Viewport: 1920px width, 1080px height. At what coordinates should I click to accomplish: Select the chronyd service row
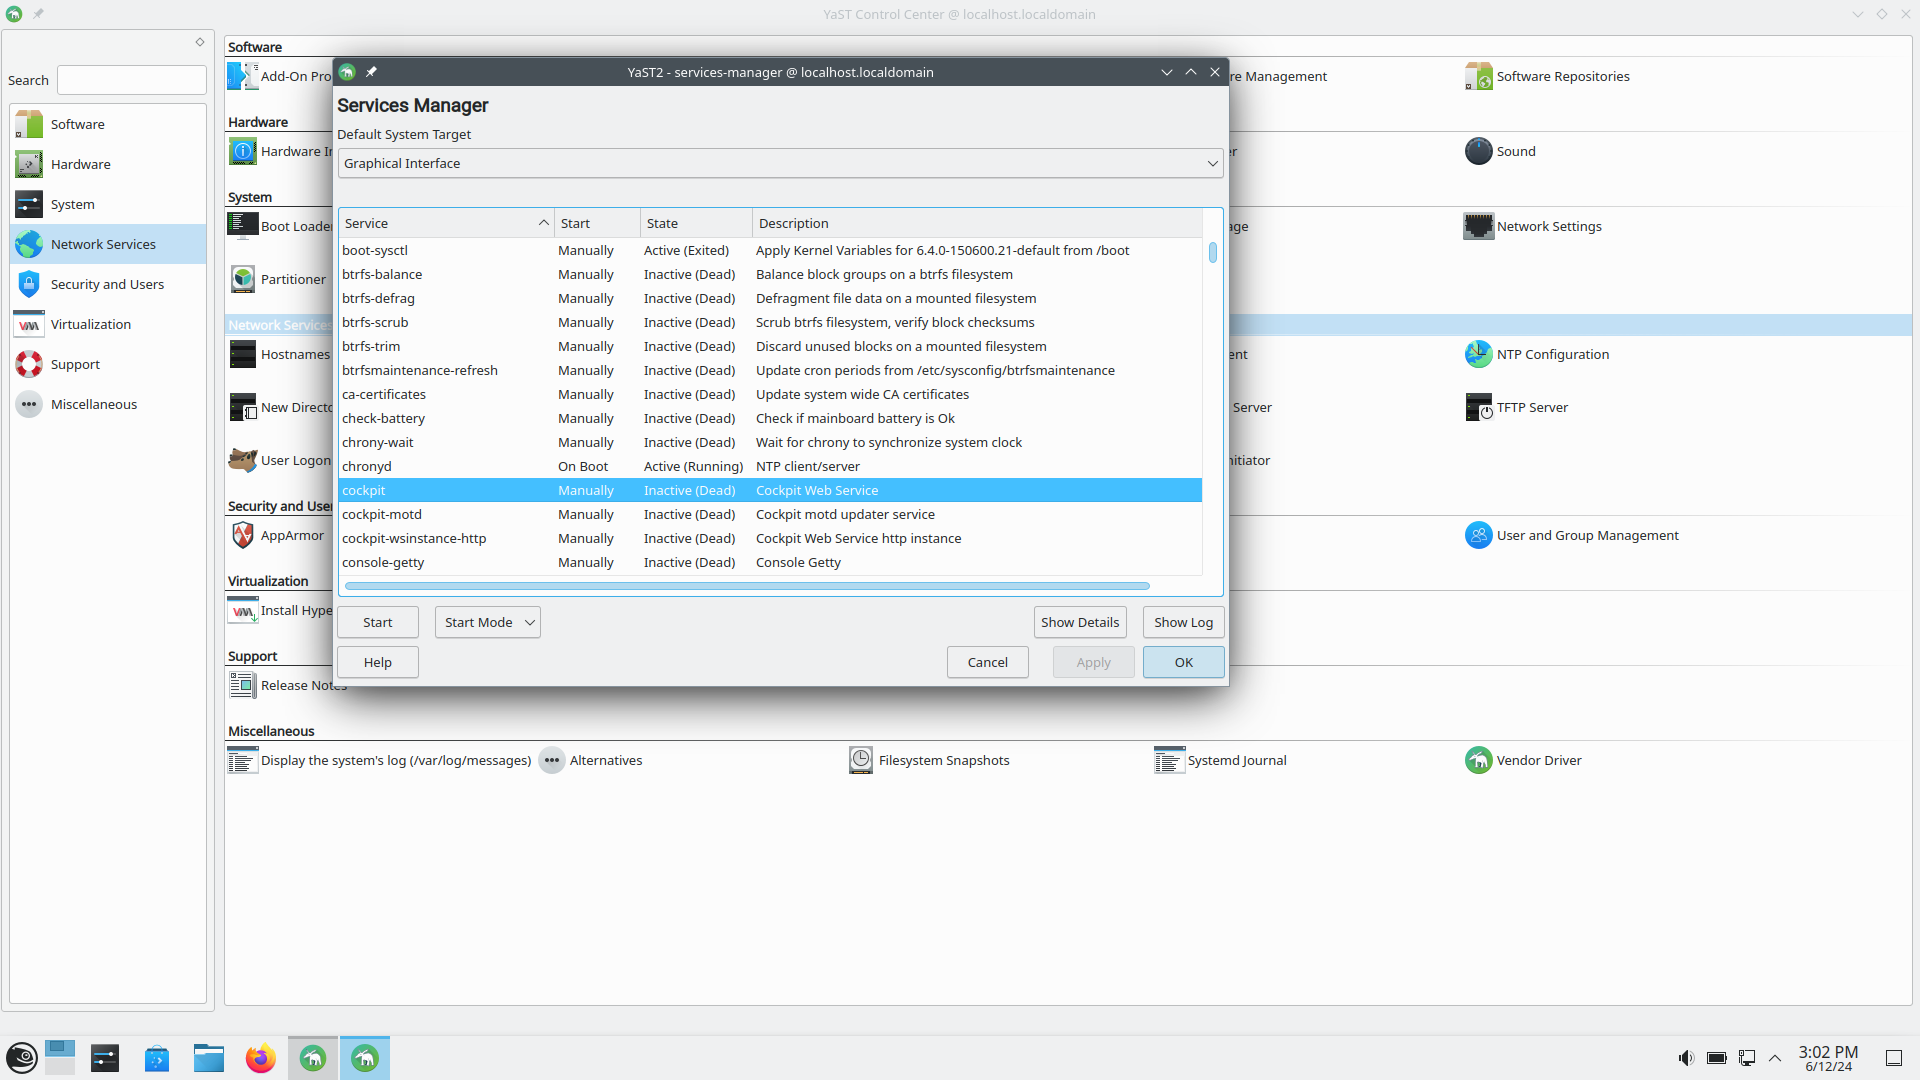[x=770, y=466]
